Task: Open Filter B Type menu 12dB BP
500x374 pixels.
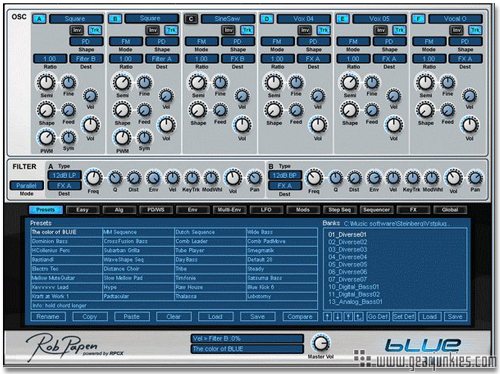Action: (x=285, y=175)
